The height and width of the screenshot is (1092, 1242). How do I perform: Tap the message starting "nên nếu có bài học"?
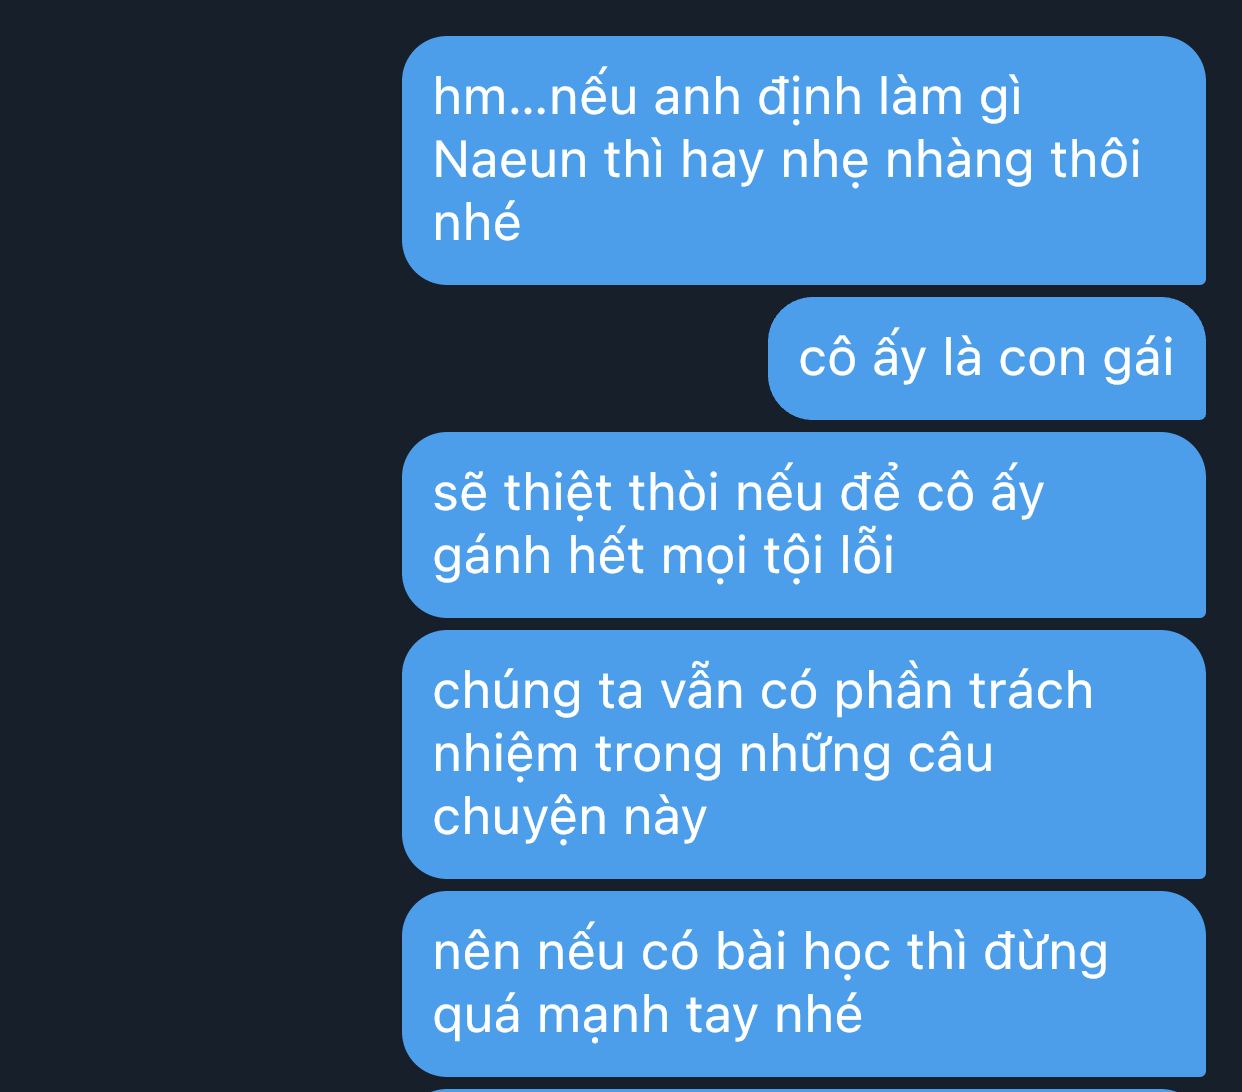[x=804, y=983]
